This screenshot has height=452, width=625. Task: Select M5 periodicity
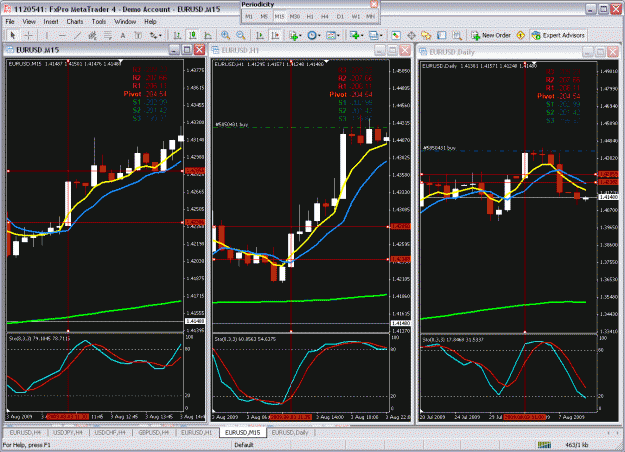(x=264, y=16)
